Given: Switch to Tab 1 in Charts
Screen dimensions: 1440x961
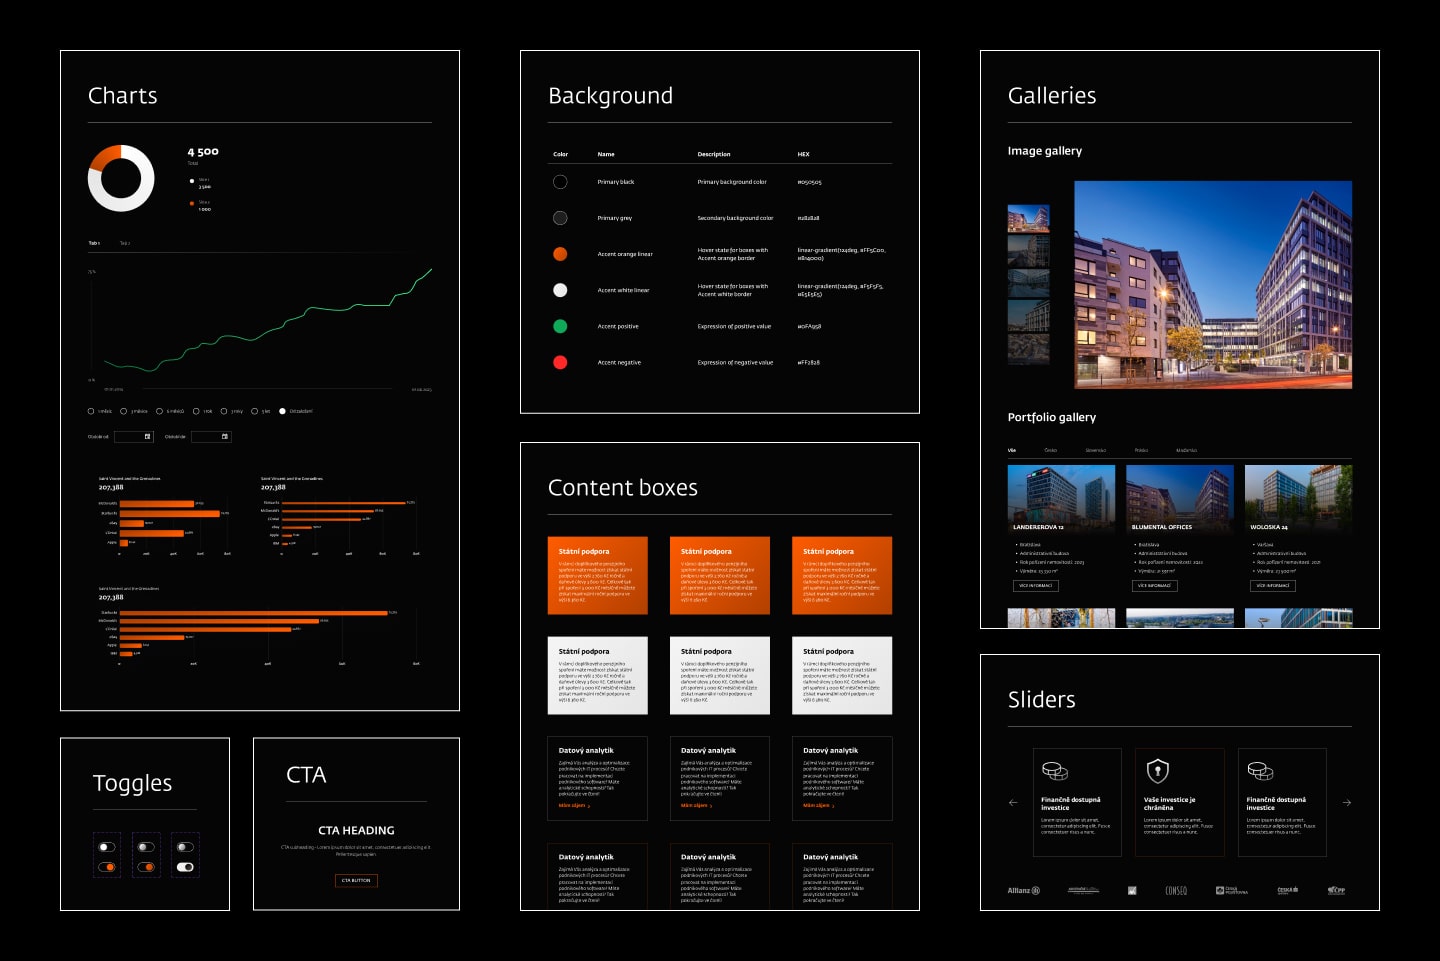Looking at the screenshot, I should pos(94,243).
